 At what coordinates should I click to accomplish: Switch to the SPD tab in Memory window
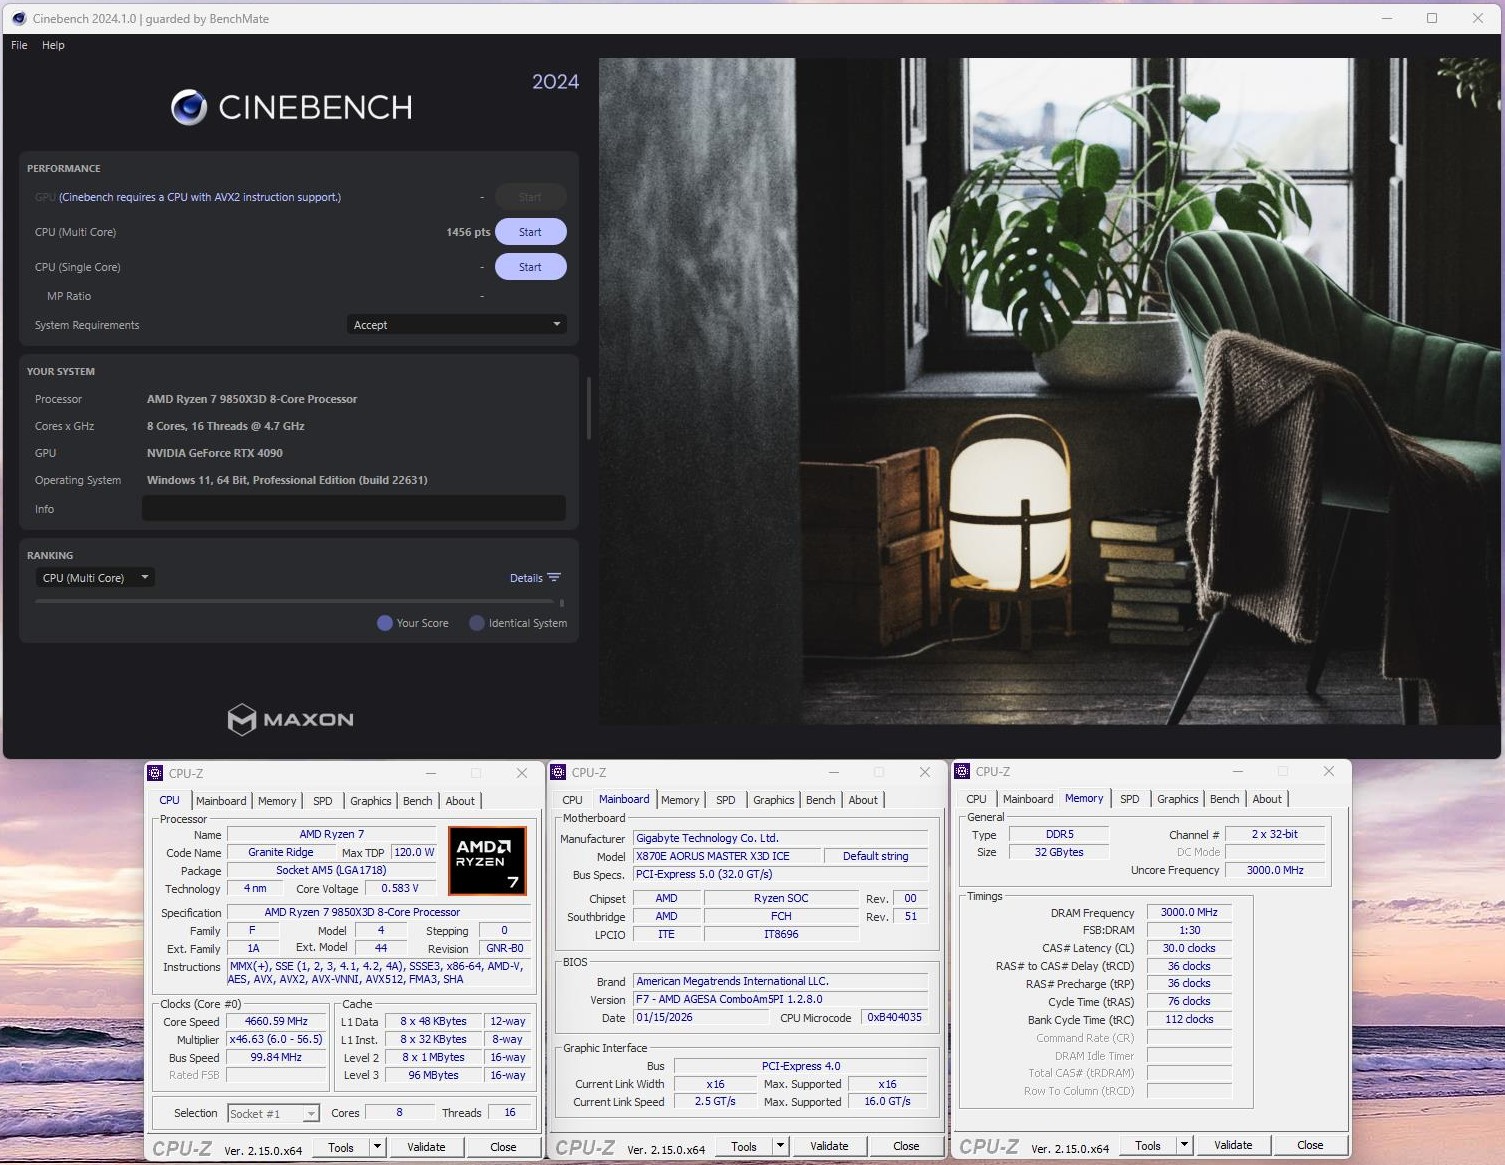click(x=1129, y=799)
